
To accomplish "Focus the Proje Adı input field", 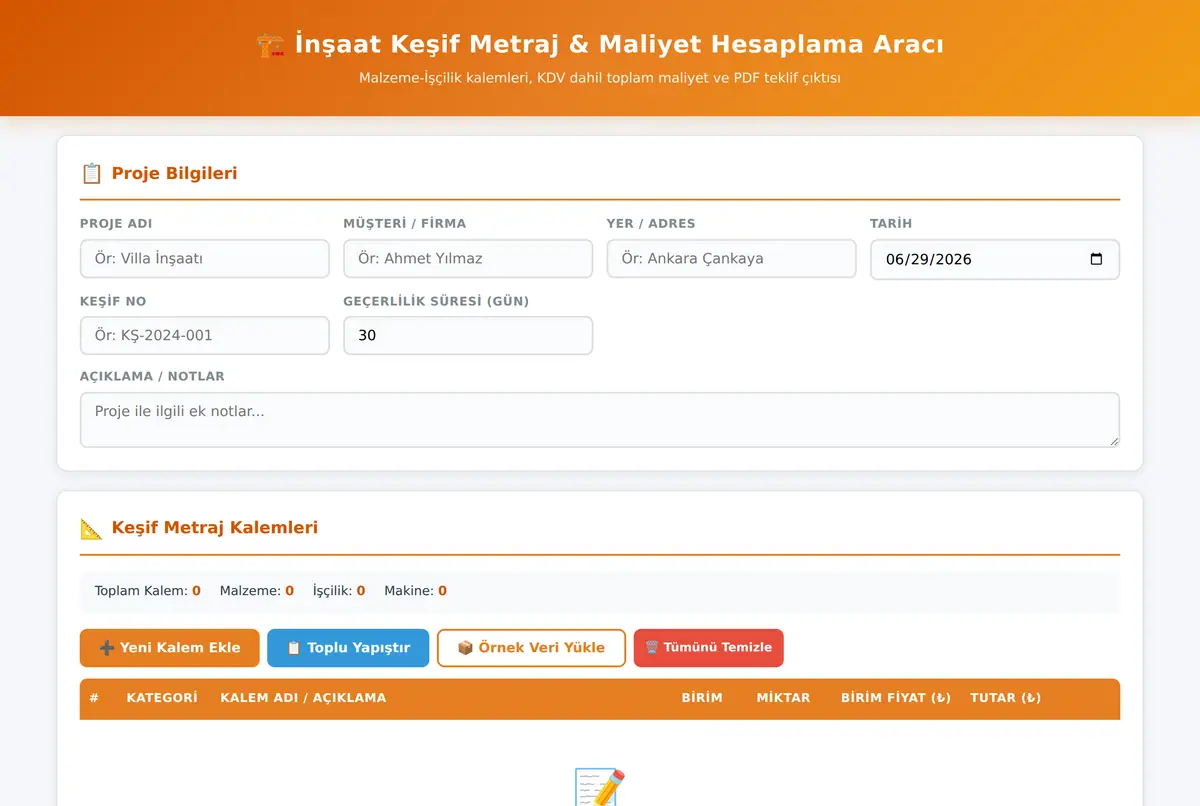I will point(205,259).
